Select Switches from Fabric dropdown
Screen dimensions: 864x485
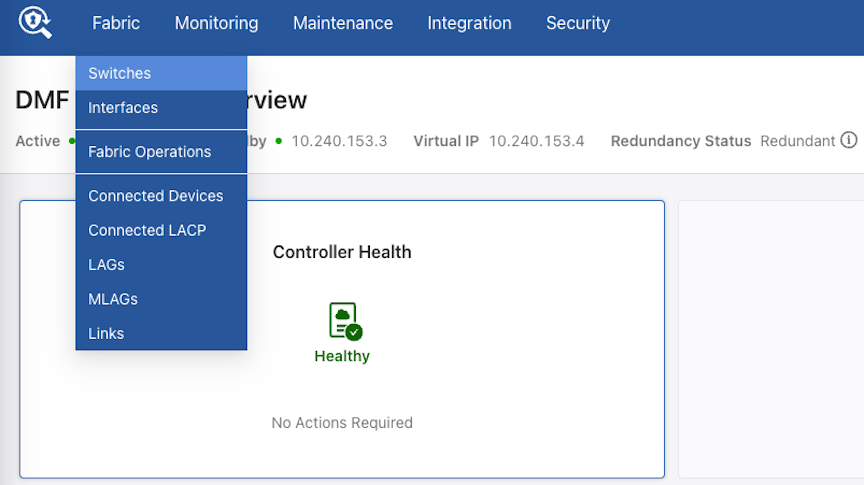coord(161,73)
